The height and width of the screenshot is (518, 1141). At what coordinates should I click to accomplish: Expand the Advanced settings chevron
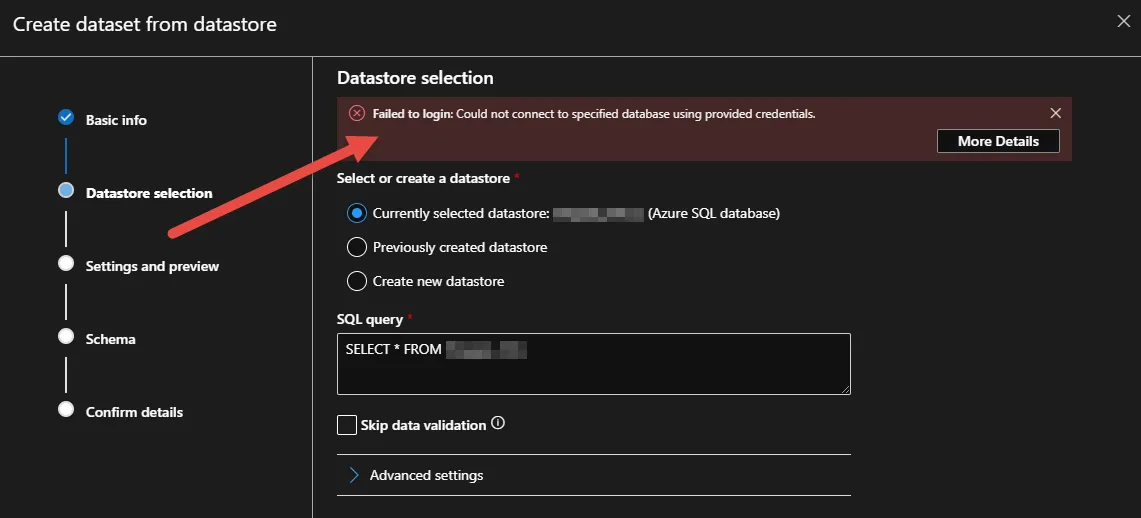[x=353, y=475]
